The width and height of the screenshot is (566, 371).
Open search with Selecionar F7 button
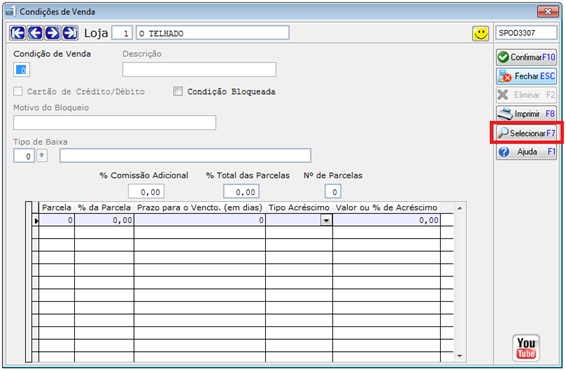[526, 133]
